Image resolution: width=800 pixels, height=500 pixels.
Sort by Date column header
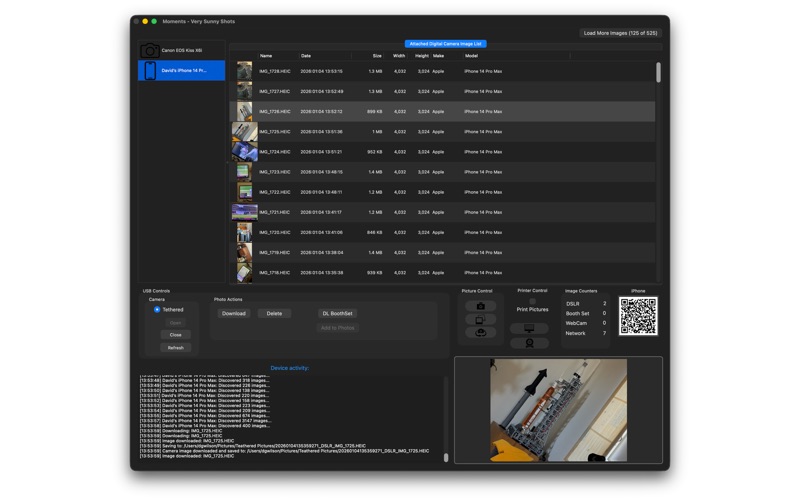[306, 56]
